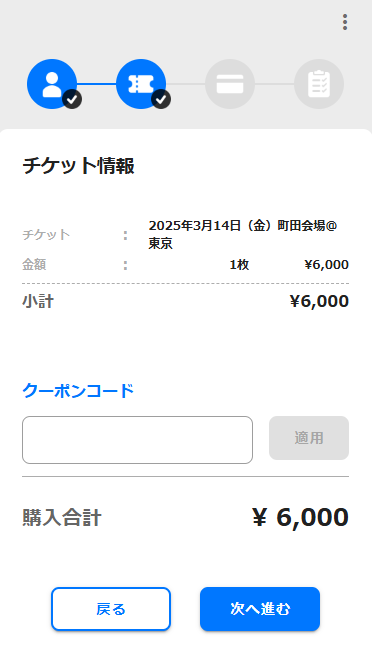Jump to the credit card payment step
Screen dimensions: 372x665
230,84
